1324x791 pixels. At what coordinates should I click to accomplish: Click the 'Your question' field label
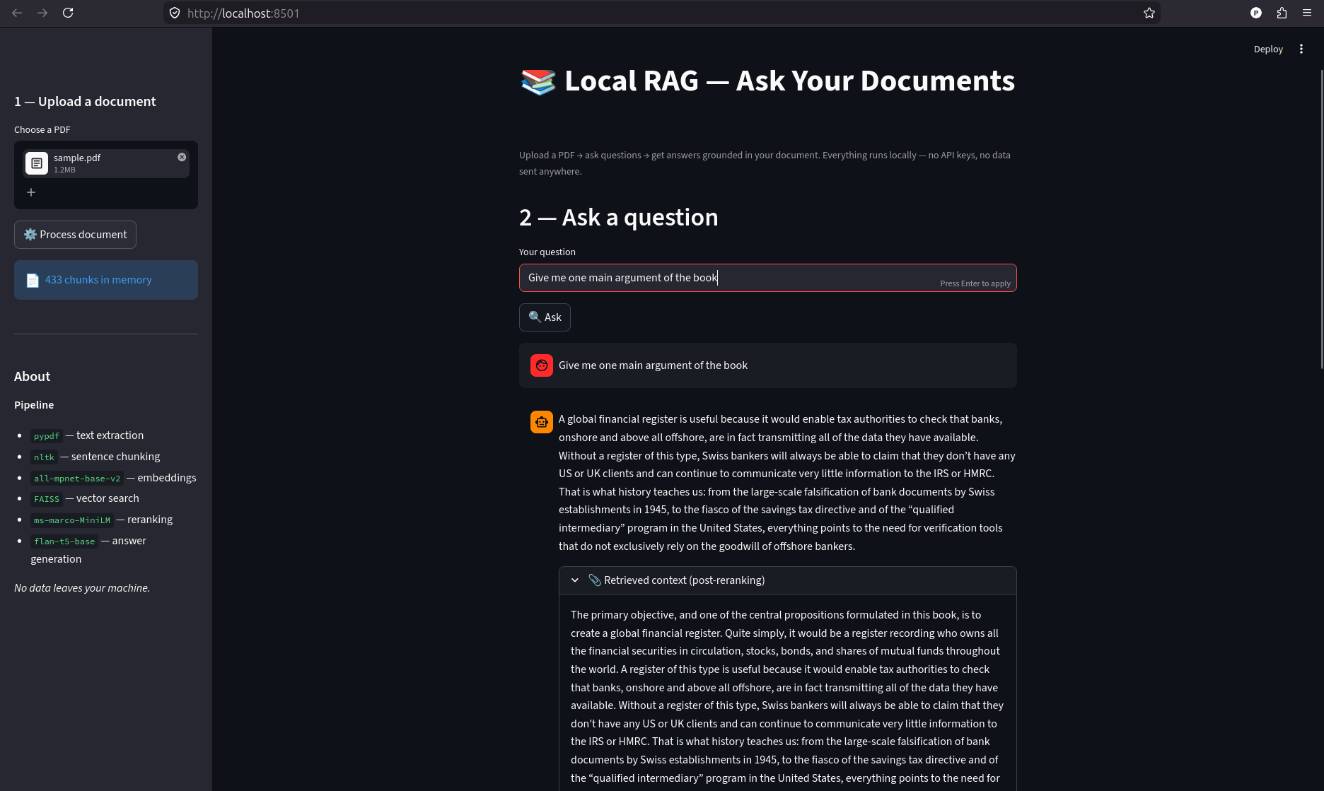[547, 252]
